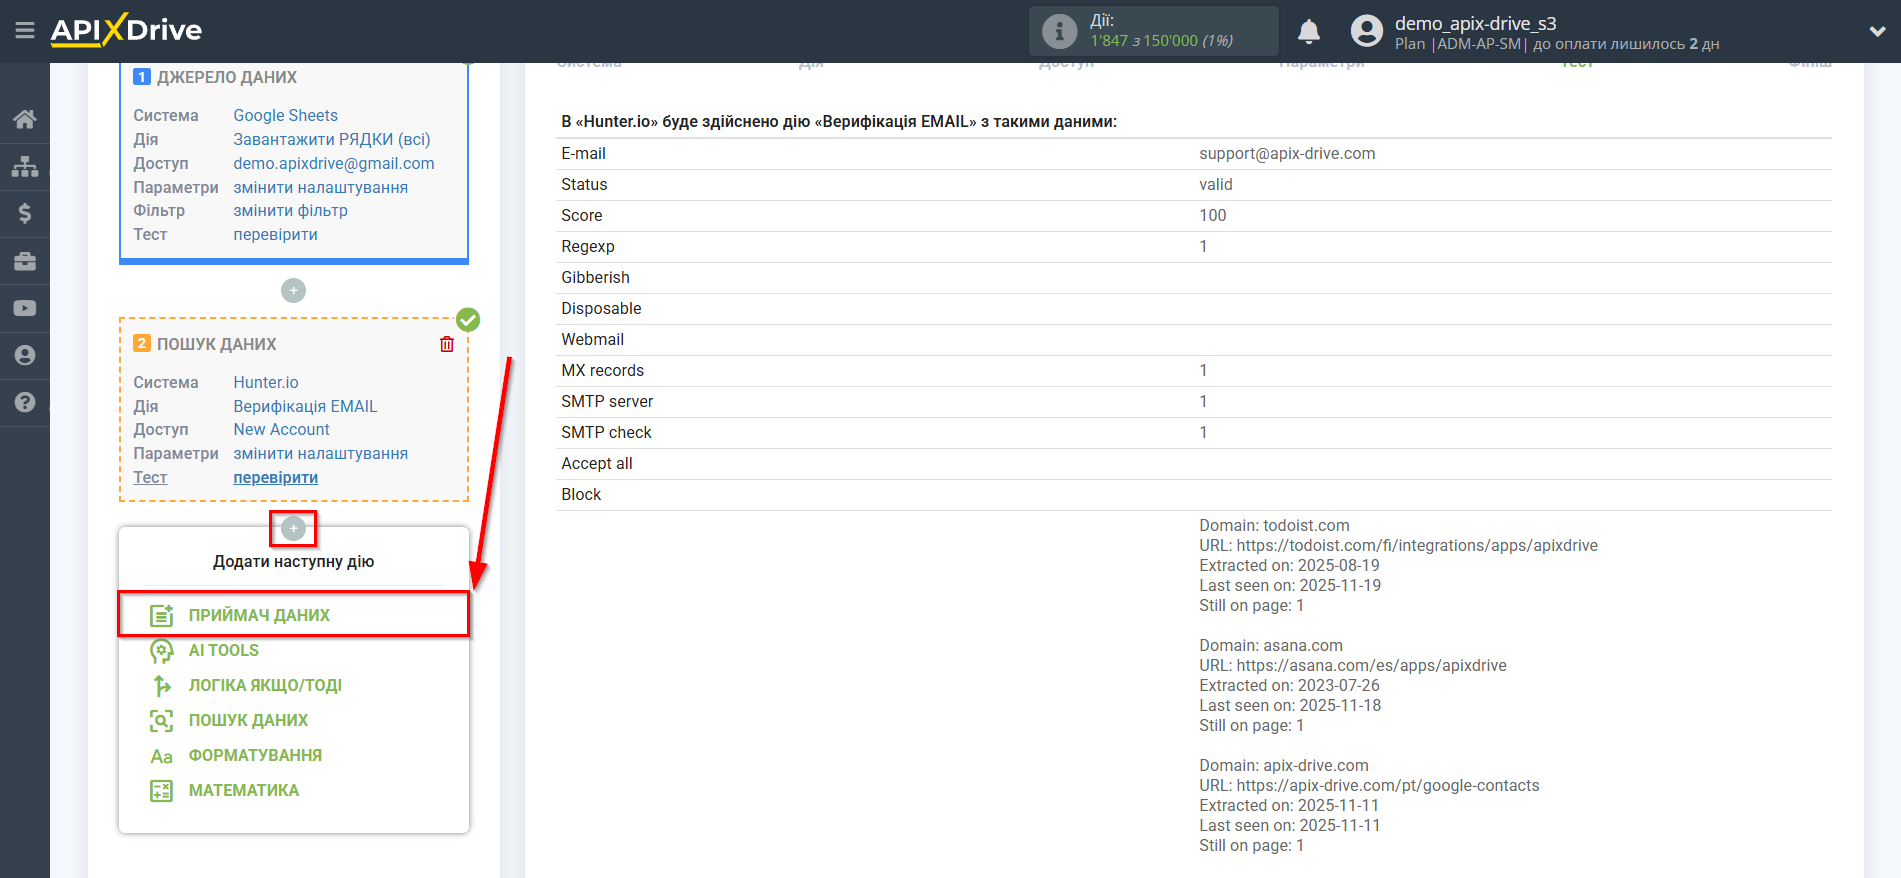Click the SMTP check row label
Screen dimensions: 1901x878
coord(606,432)
